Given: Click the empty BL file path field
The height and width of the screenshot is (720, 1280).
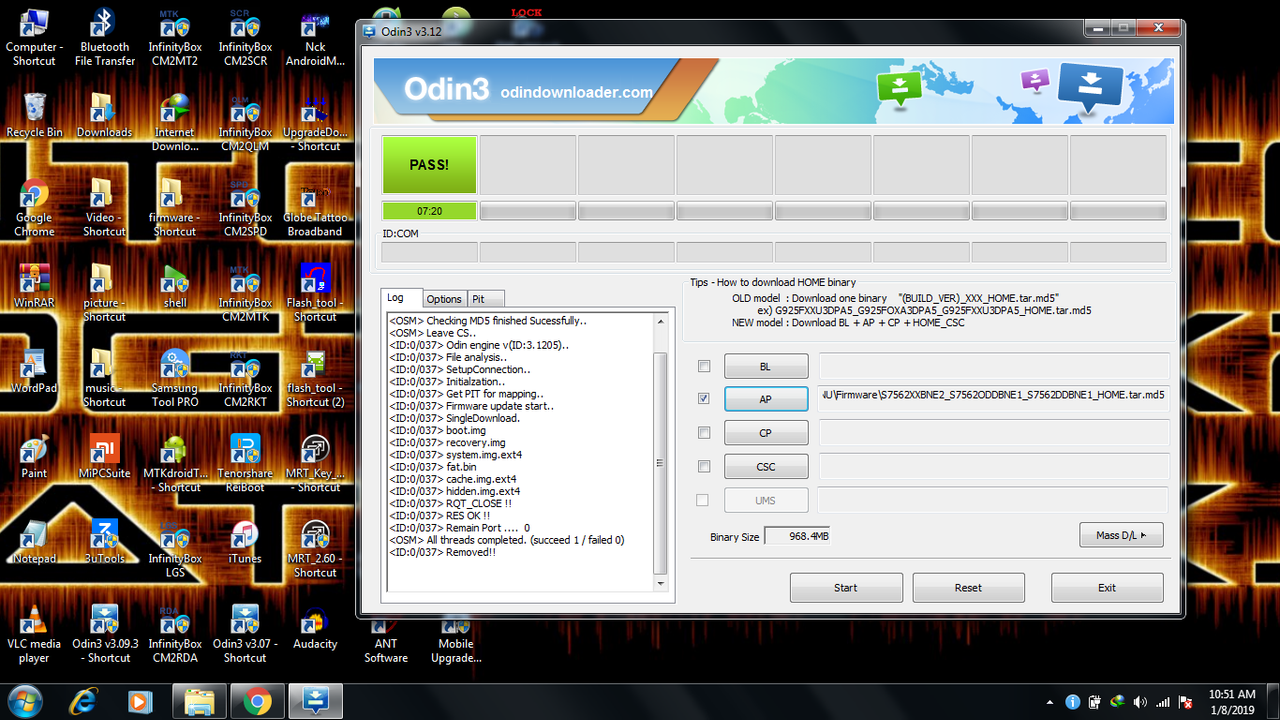Looking at the screenshot, I should 994,365.
